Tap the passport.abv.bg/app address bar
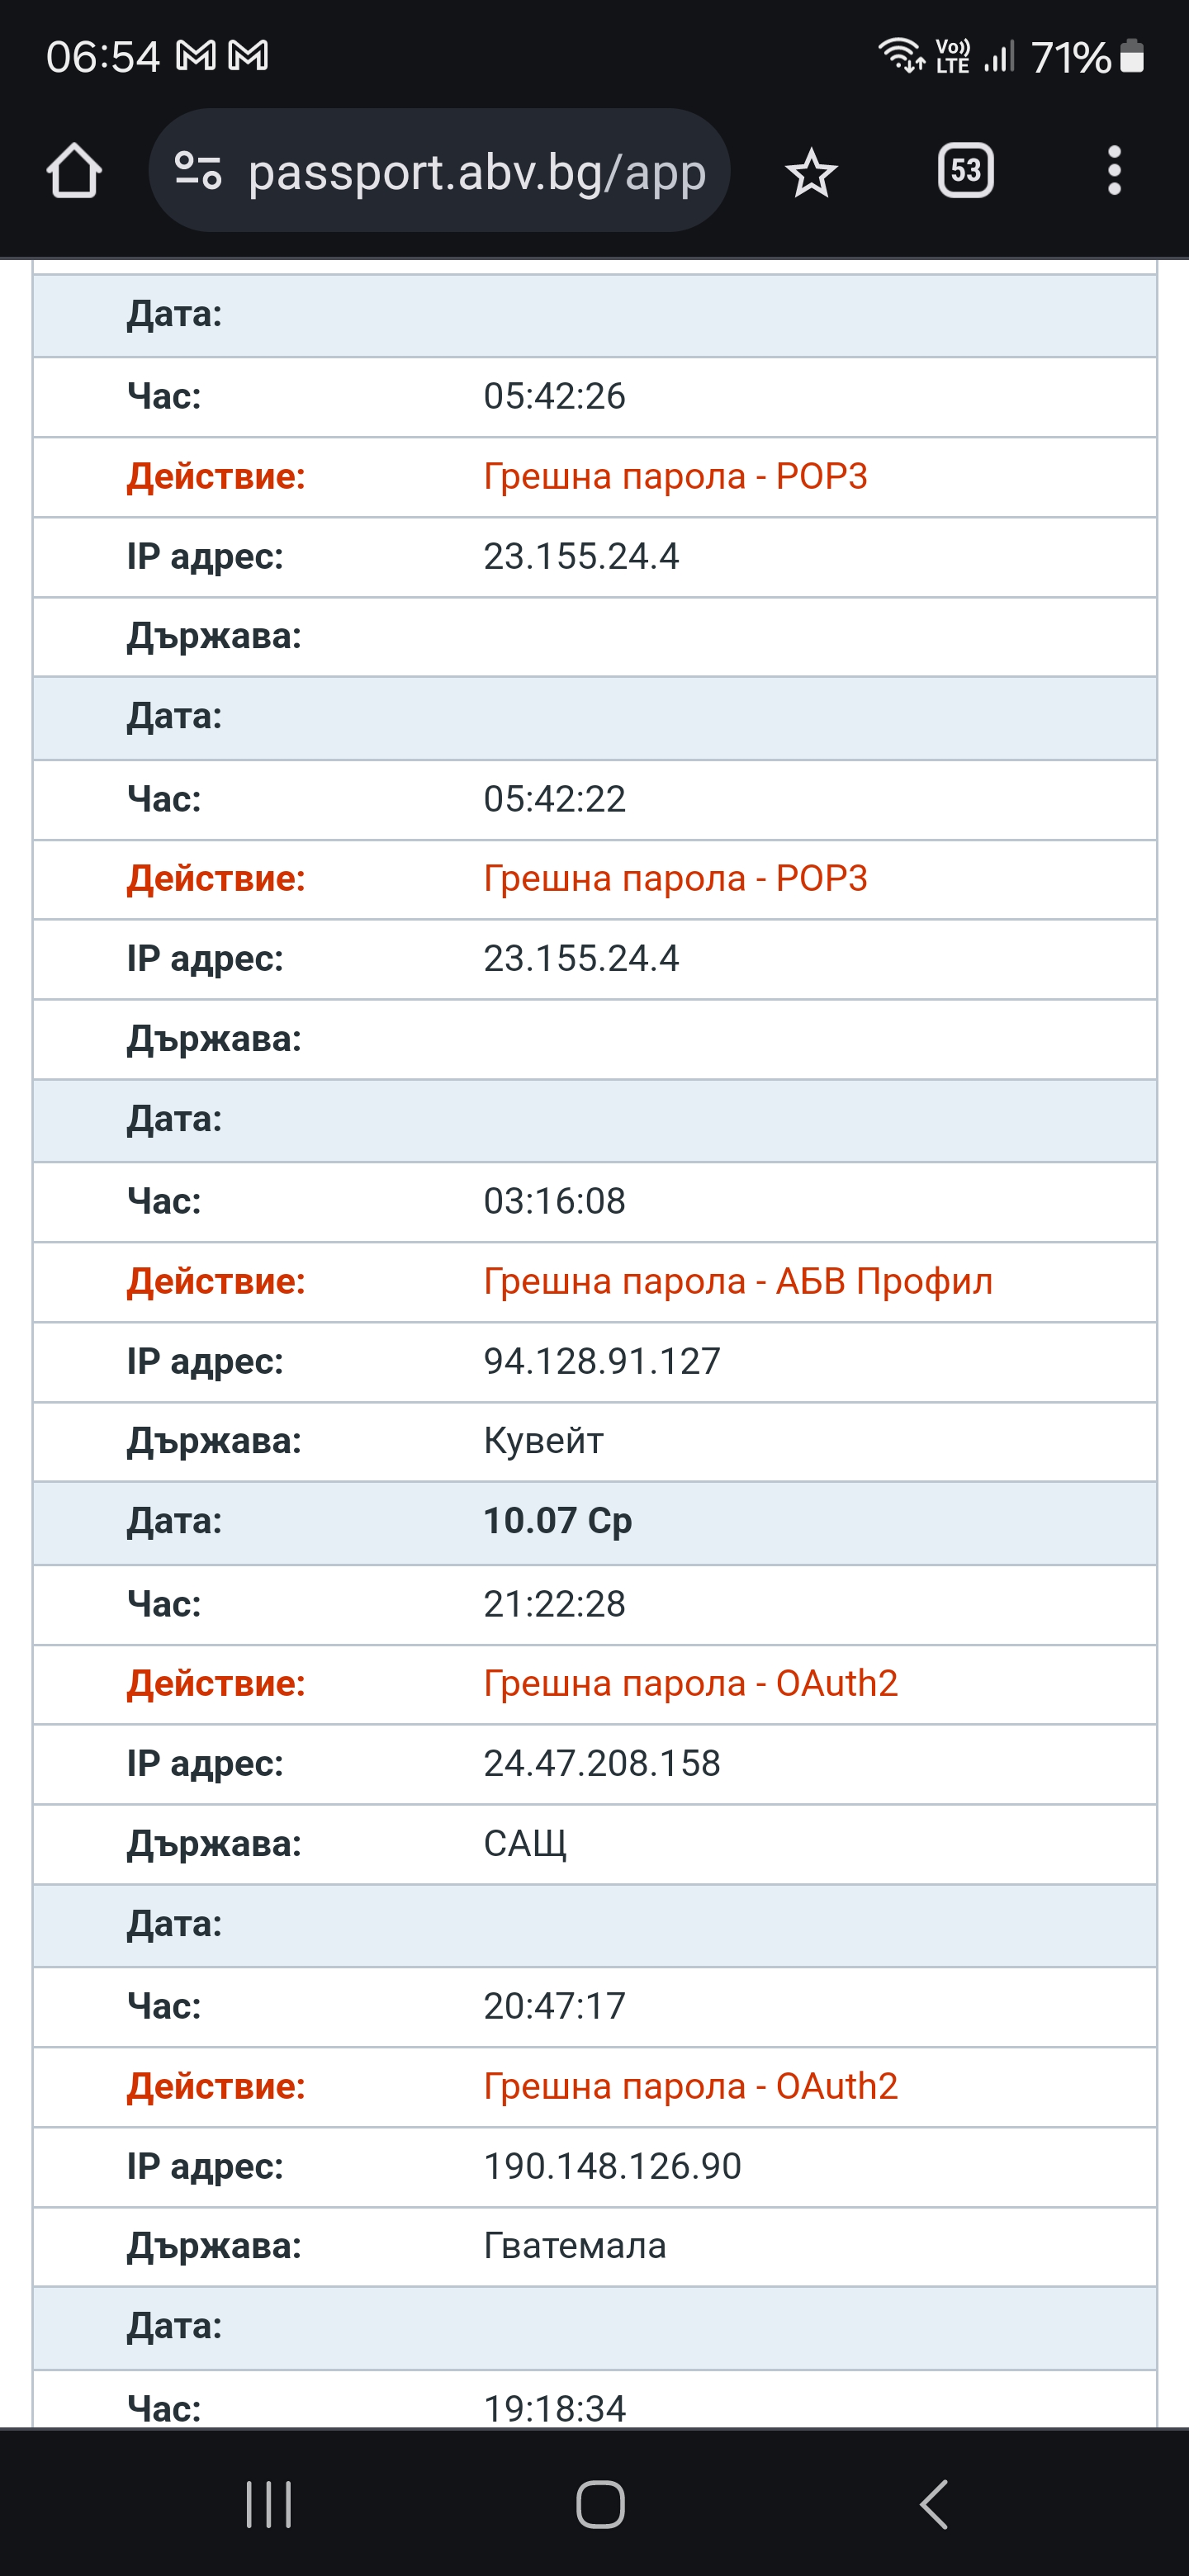Screen dimensions: 1189x2576 click(x=476, y=172)
